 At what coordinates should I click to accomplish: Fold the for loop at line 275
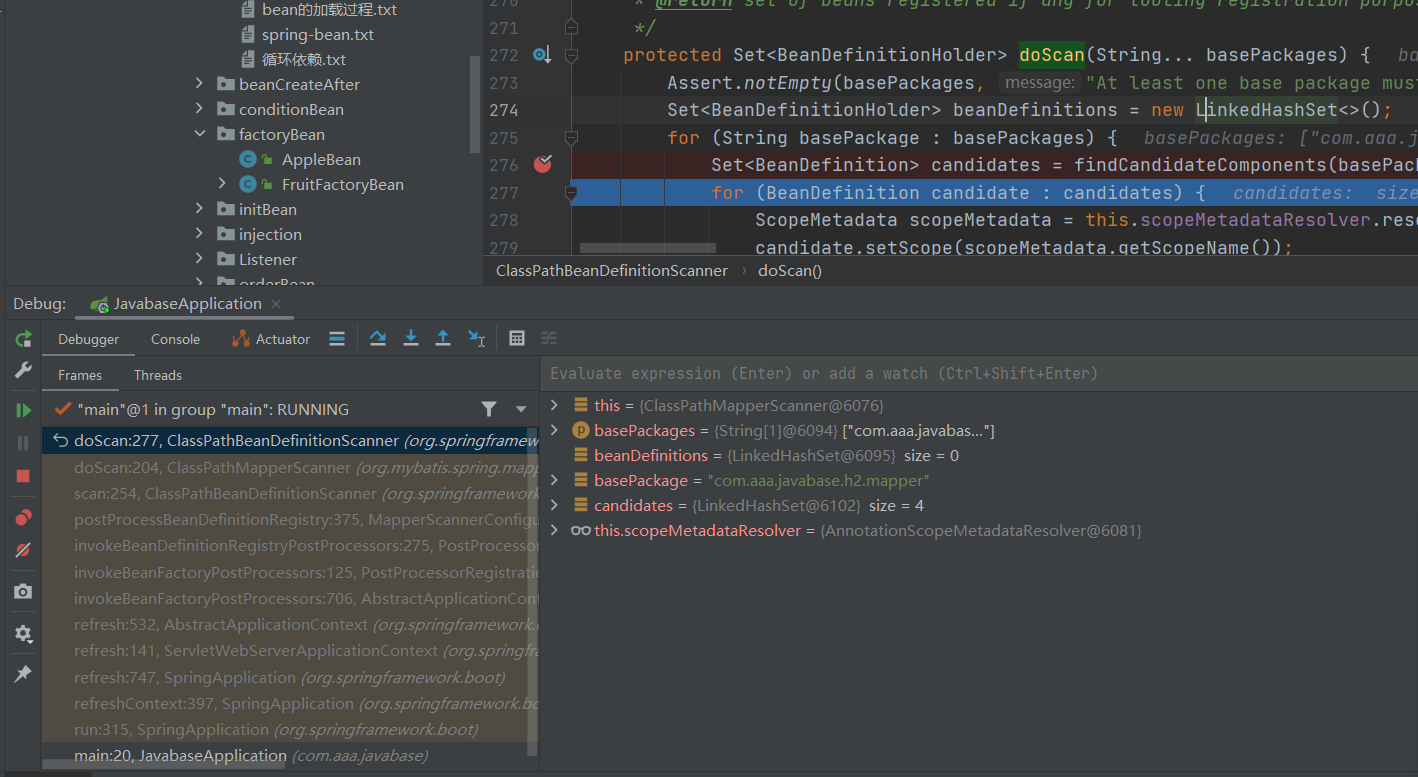(x=571, y=138)
